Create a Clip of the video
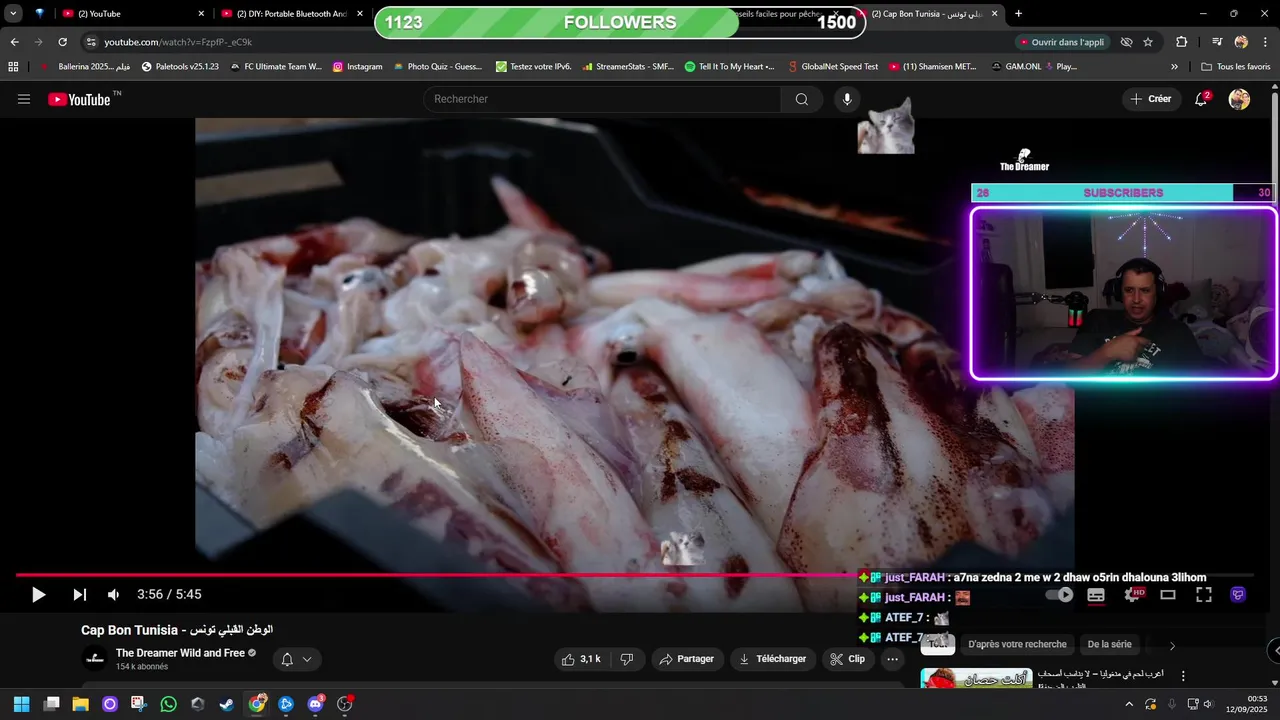Screen dimensions: 1280x720 point(847,659)
